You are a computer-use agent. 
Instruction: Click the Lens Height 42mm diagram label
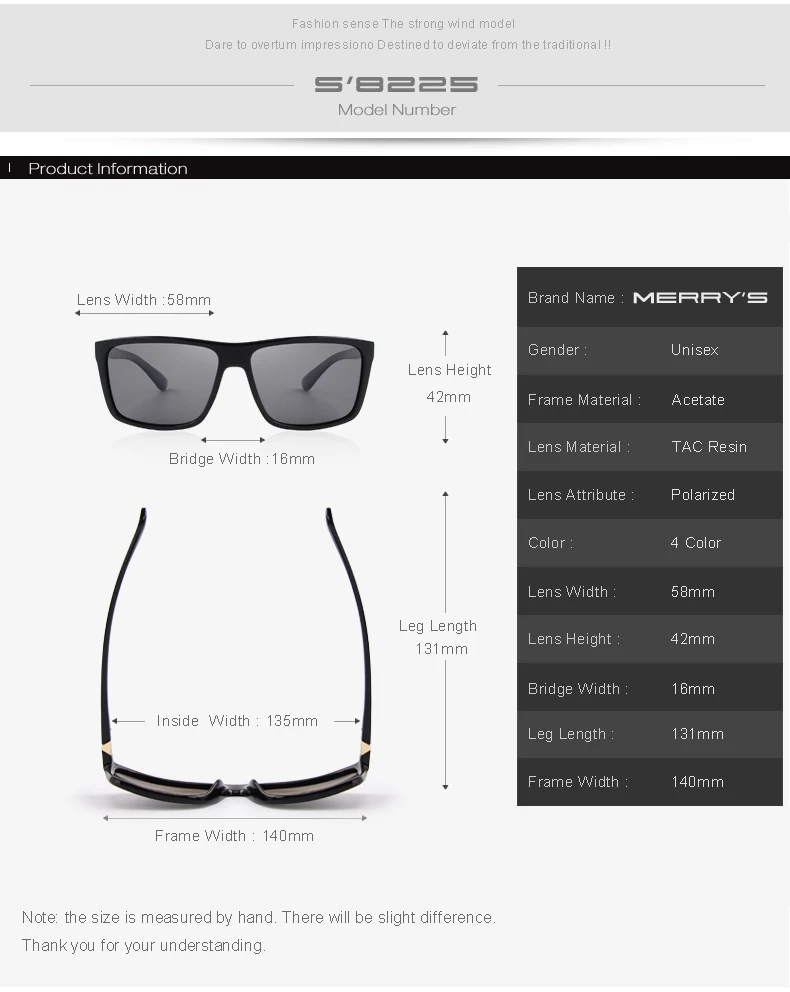tap(449, 383)
